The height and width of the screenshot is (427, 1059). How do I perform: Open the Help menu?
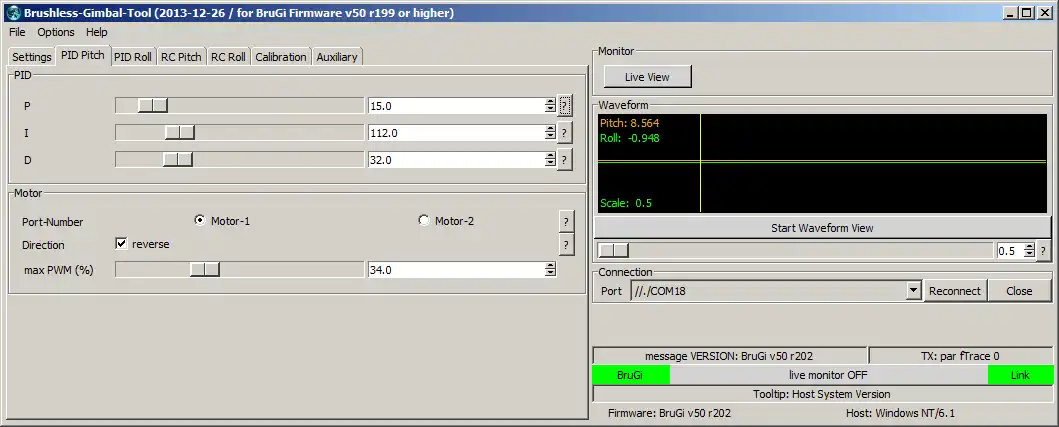pyautogui.click(x=97, y=32)
